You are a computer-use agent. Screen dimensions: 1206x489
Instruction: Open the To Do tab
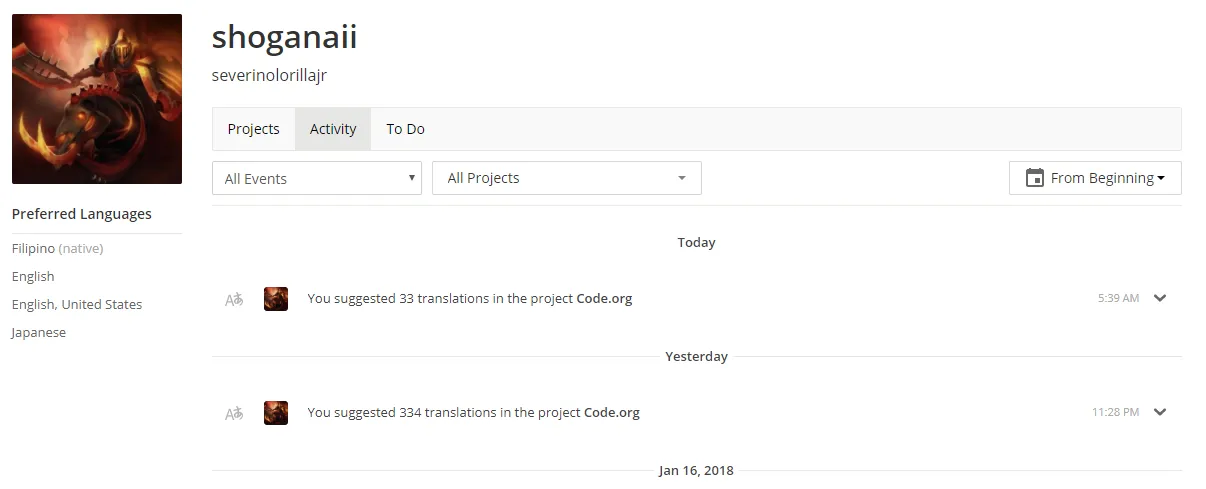point(405,129)
